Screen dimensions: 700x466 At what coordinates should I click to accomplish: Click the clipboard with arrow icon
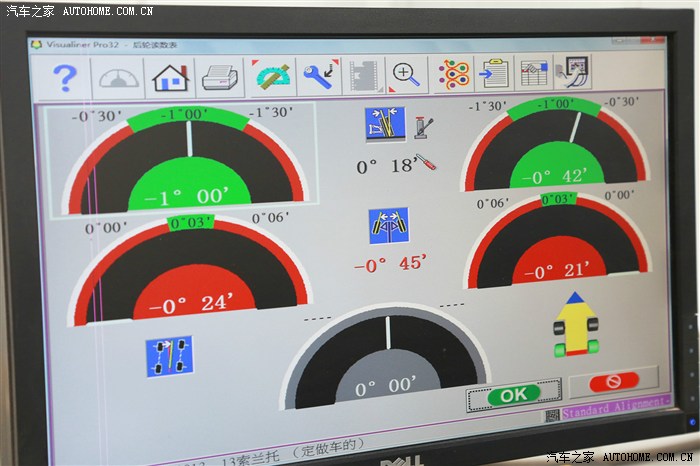tap(493, 73)
